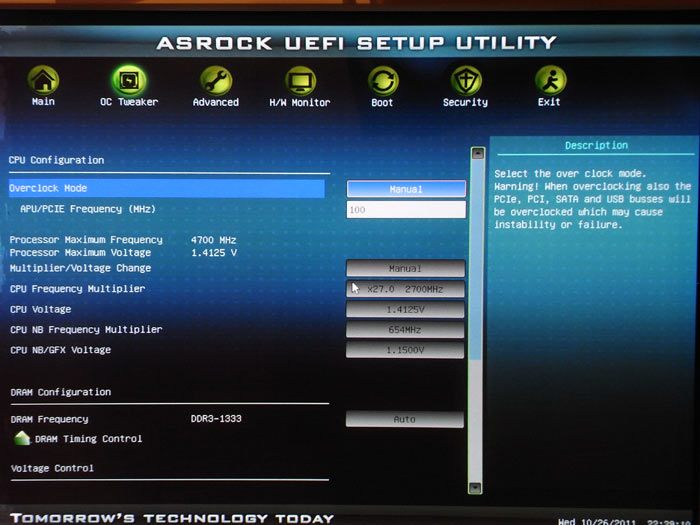
Task: Click the date and time display
Action: pos(625,521)
